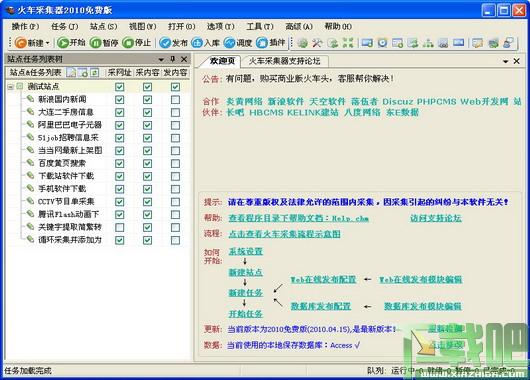Uncheck 采内容 for 大连二手房信息
Viewport: 530px width, 380px height.
(x=147, y=113)
